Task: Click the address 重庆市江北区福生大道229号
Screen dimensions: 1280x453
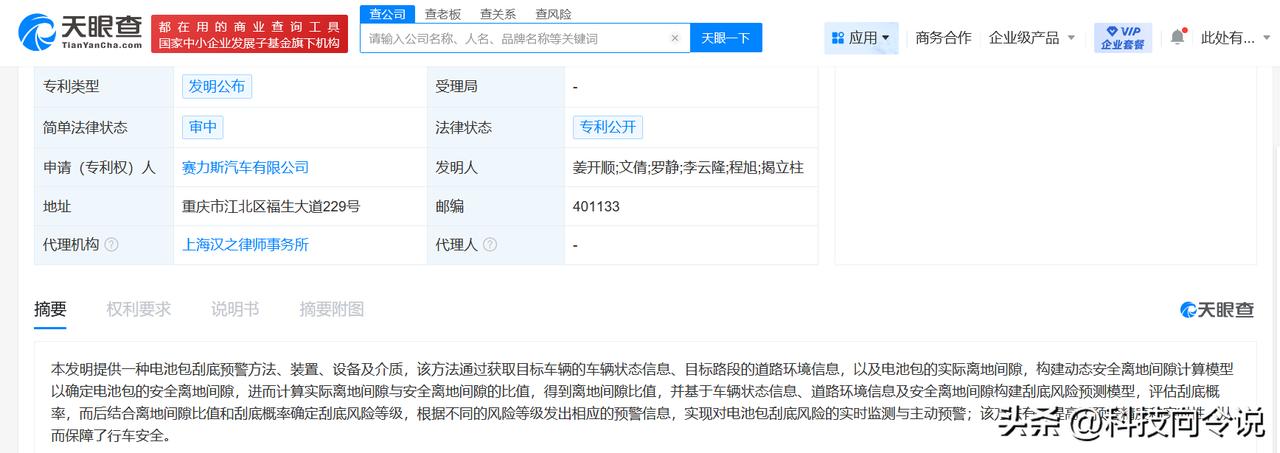Action: pyautogui.click(x=271, y=206)
